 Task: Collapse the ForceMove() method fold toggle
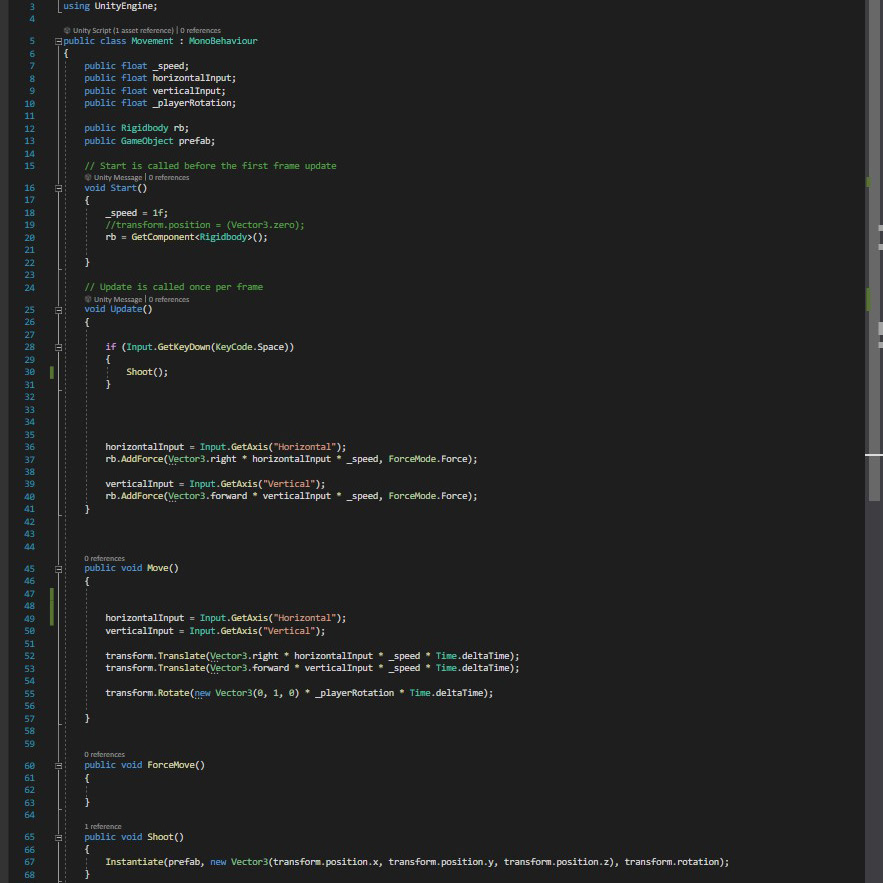58,765
